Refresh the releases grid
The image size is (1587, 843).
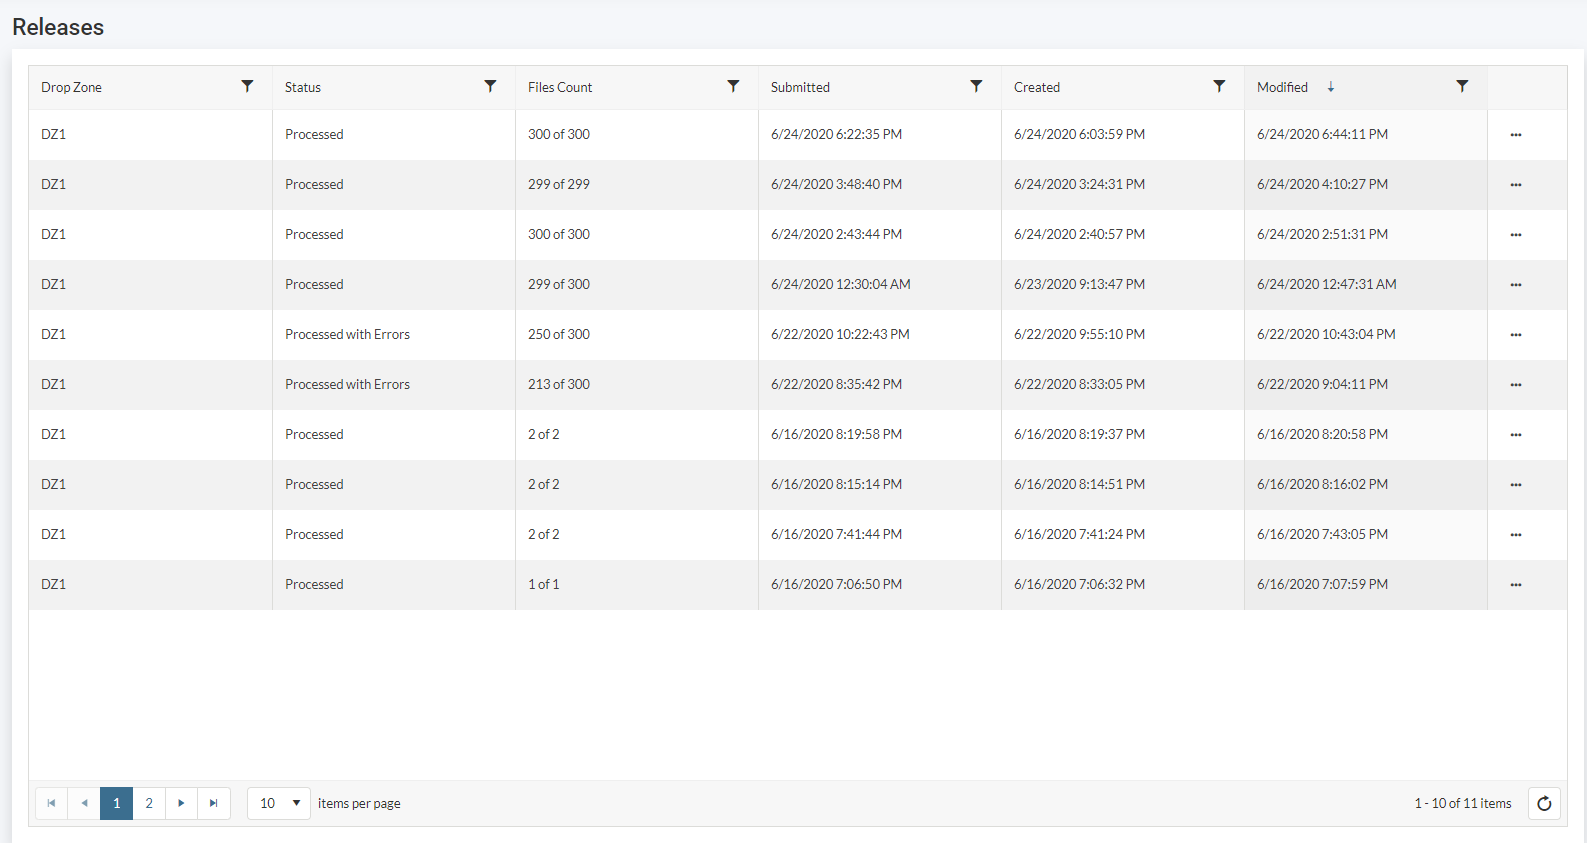click(x=1544, y=803)
